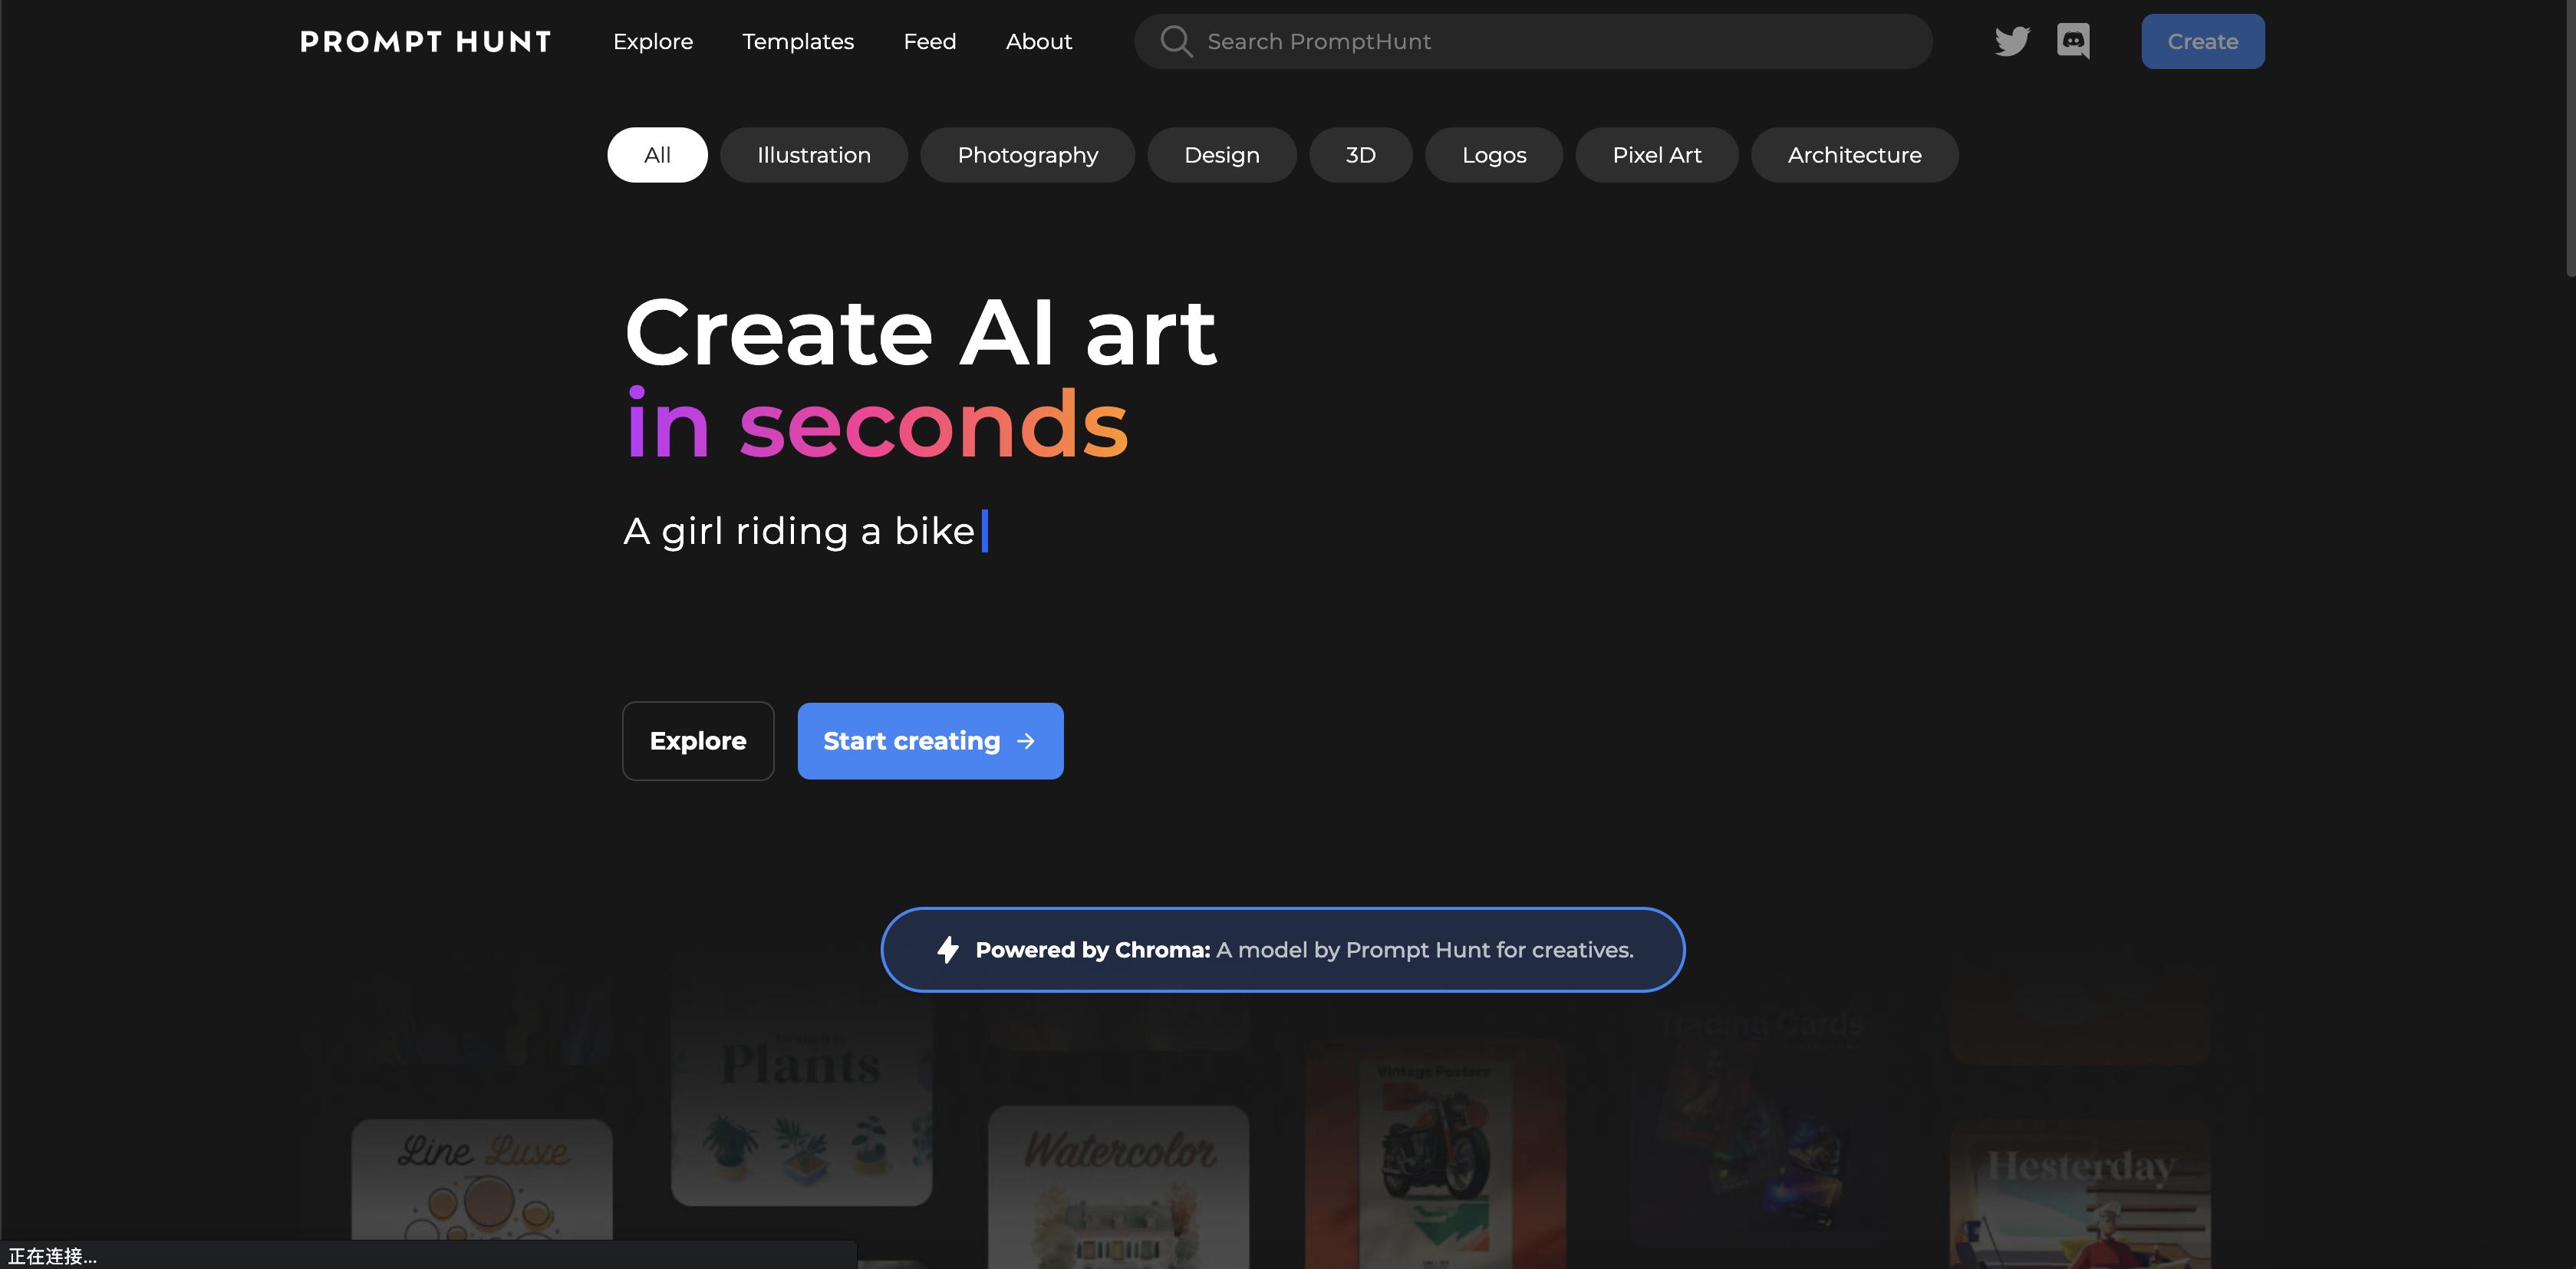Select the 3D filter pill
Screen dimensions: 2576x1269
[x=1361, y=155]
